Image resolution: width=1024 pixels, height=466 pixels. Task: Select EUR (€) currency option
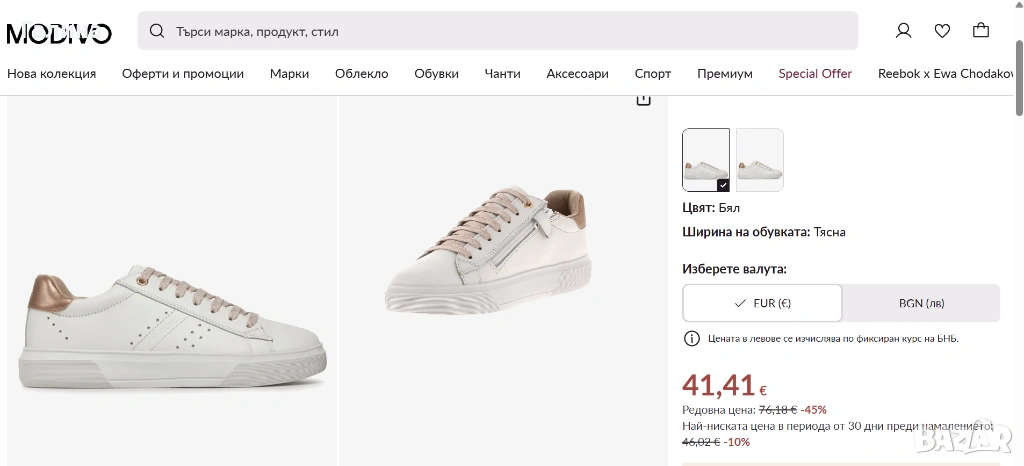pyautogui.click(x=762, y=303)
